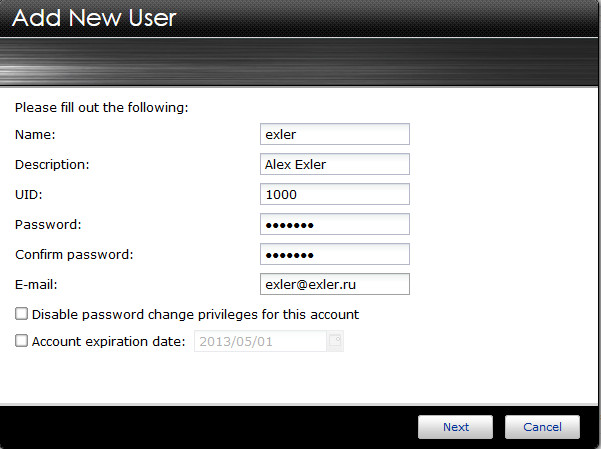The width and height of the screenshot is (601, 449).
Task: Click the UID field showing 1000
Action: [x=334, y=194]
